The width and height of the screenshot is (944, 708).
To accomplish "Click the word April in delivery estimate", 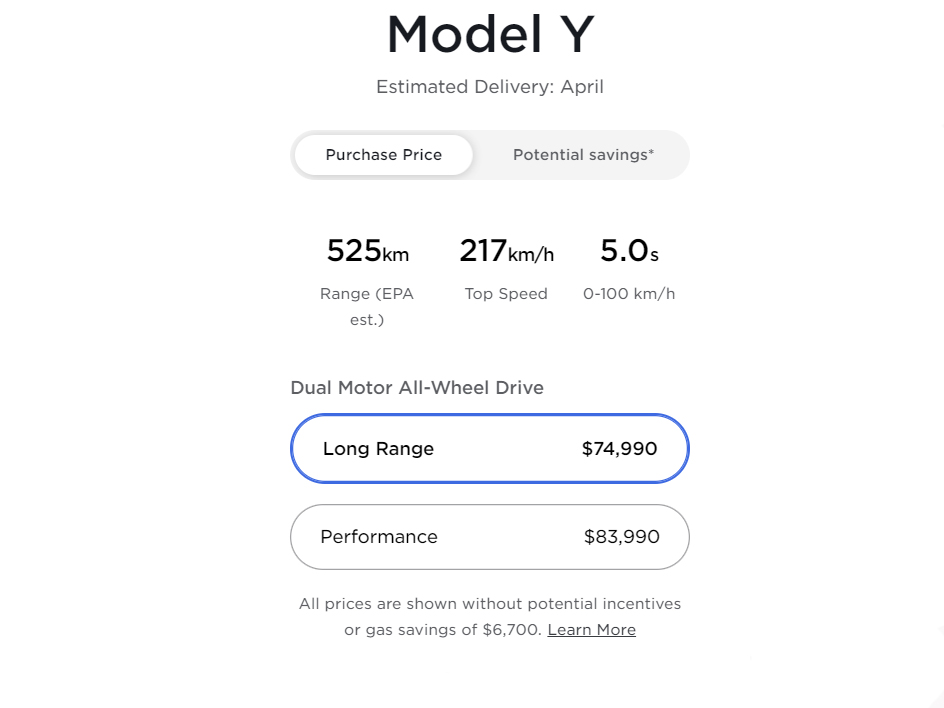I will pos(582,87).
